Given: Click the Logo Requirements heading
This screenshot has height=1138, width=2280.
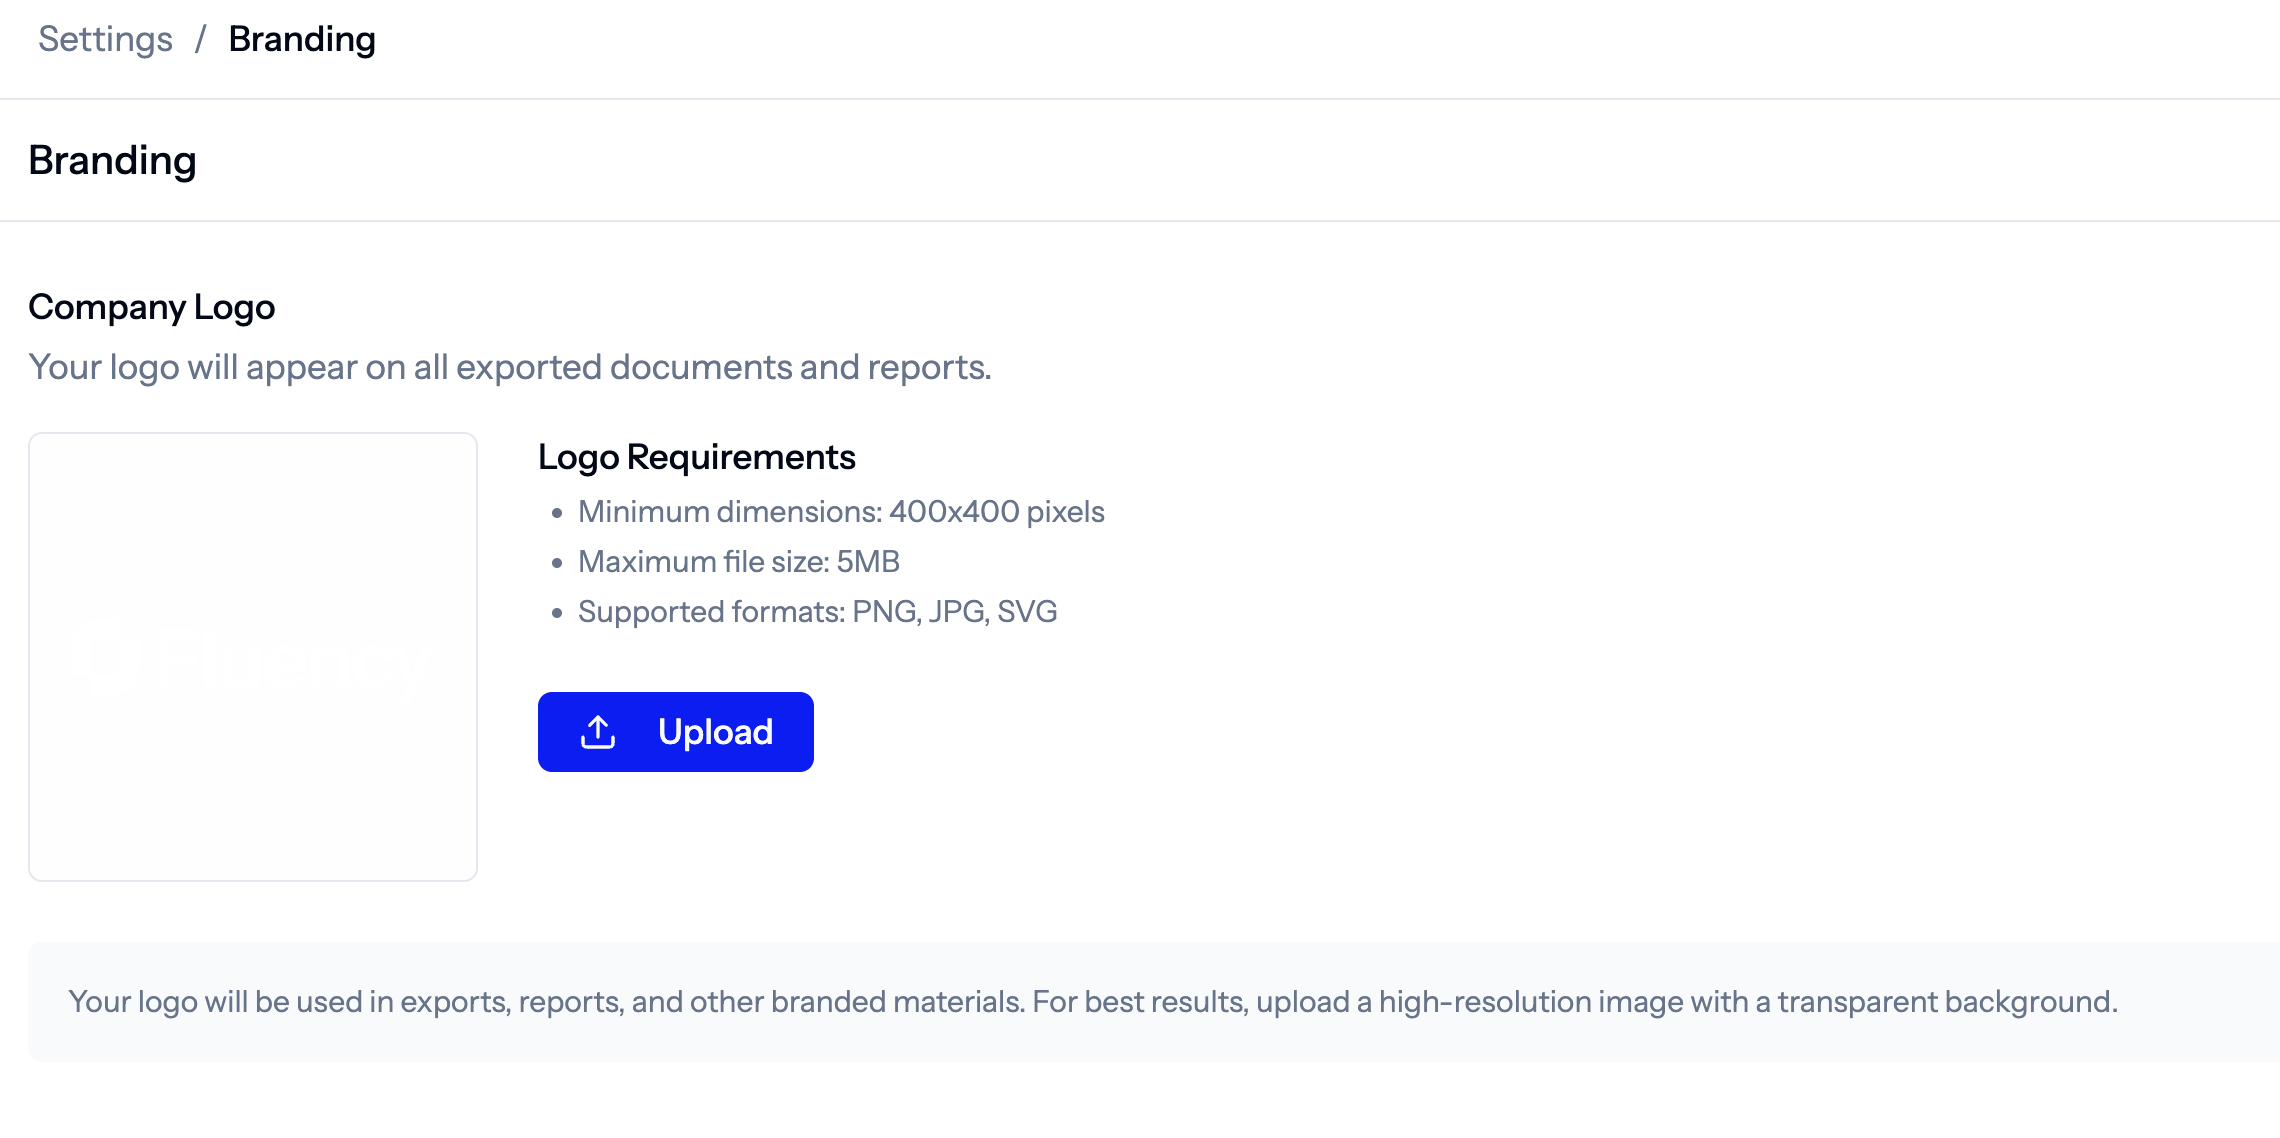Looking at the screenshot, I should pos(696,457).
